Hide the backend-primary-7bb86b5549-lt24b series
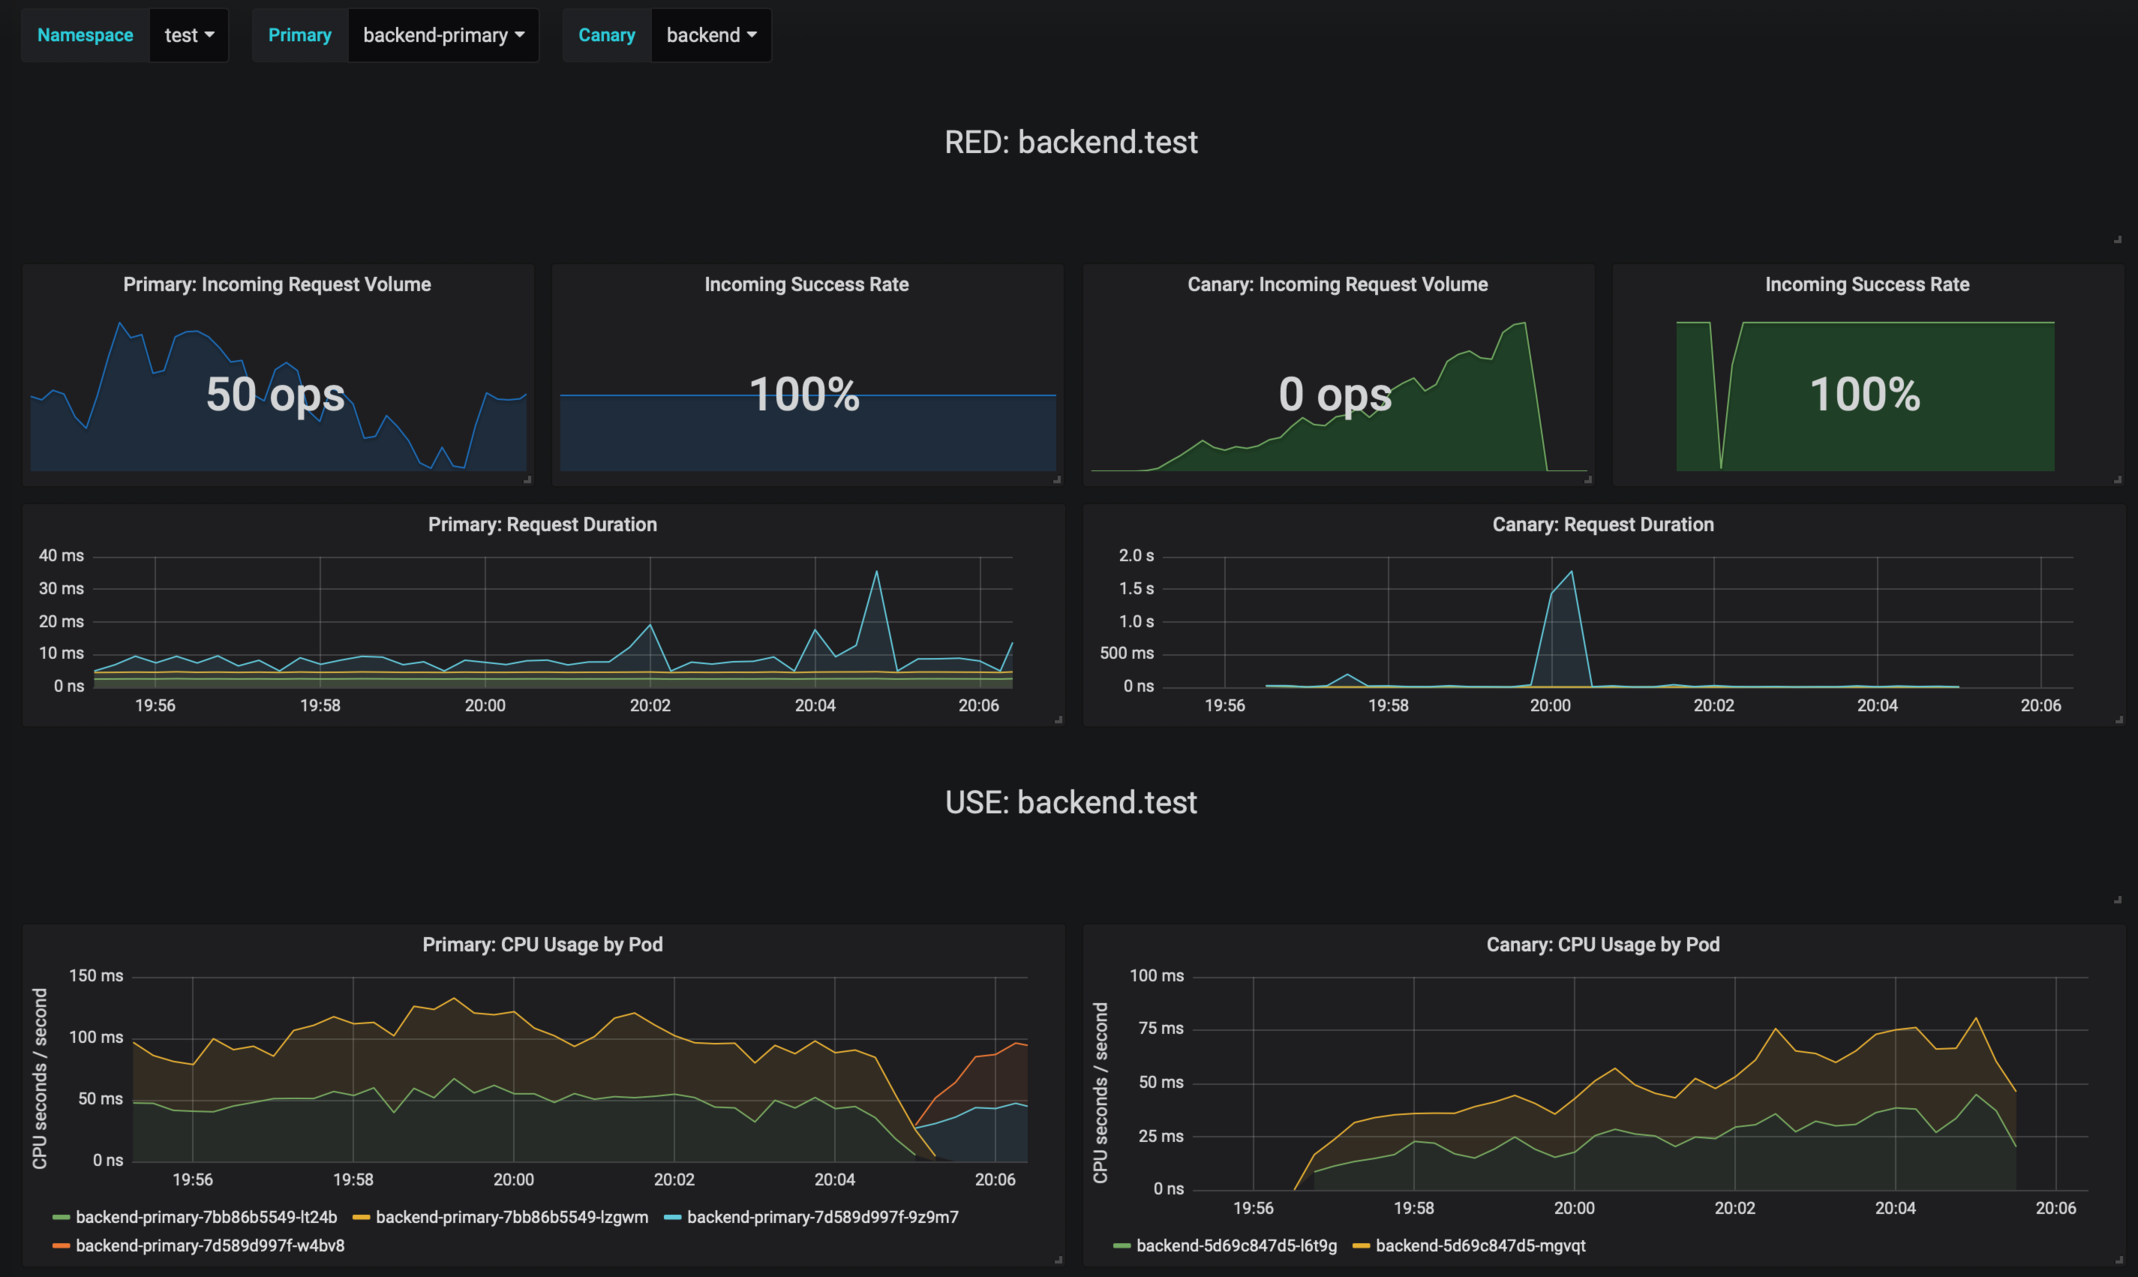 point(208,1217)
